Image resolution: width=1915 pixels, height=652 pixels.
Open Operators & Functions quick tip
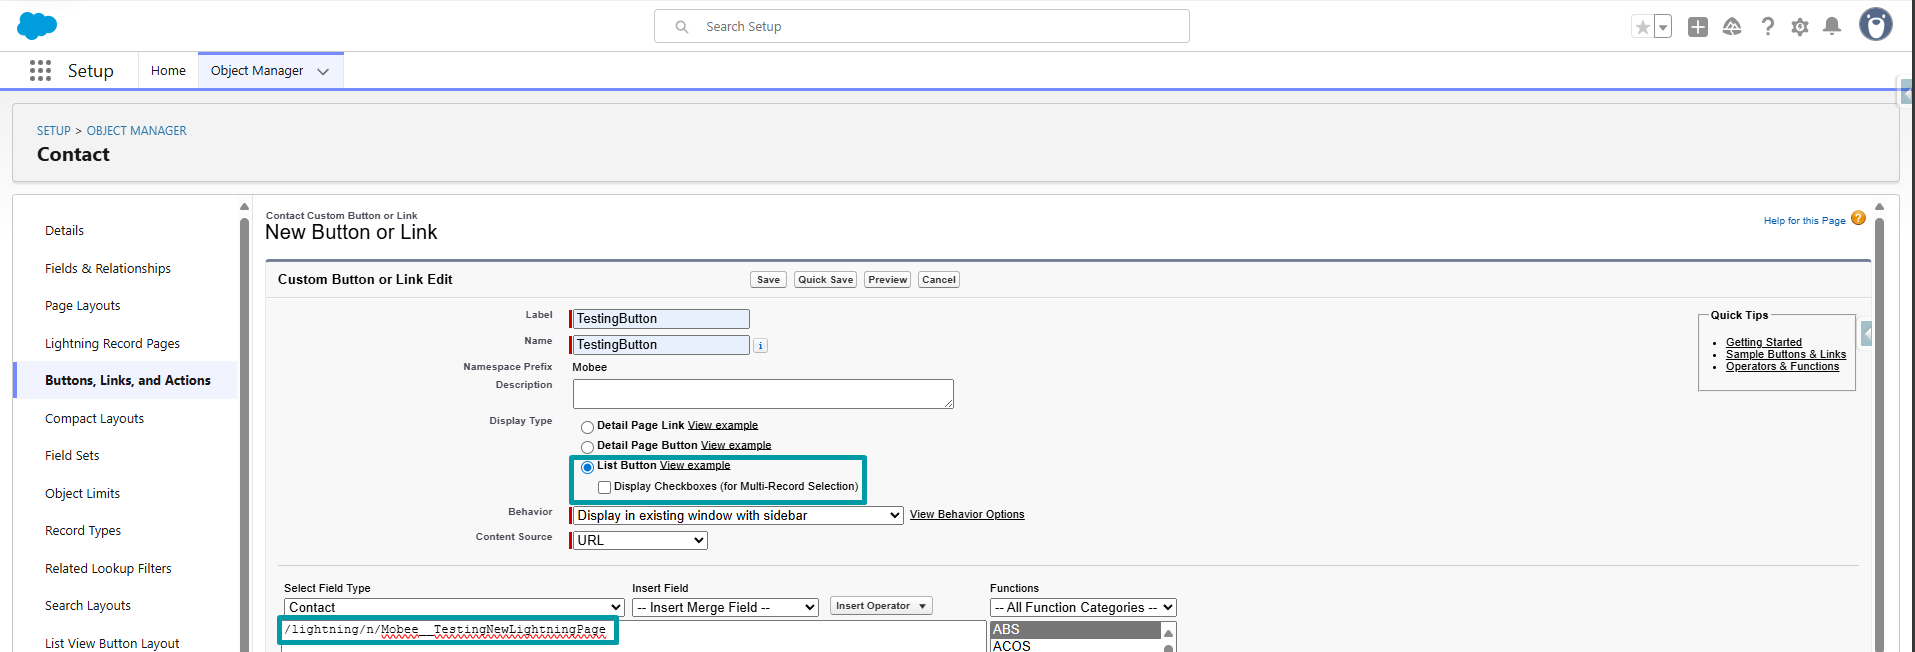coord(1782,366)
